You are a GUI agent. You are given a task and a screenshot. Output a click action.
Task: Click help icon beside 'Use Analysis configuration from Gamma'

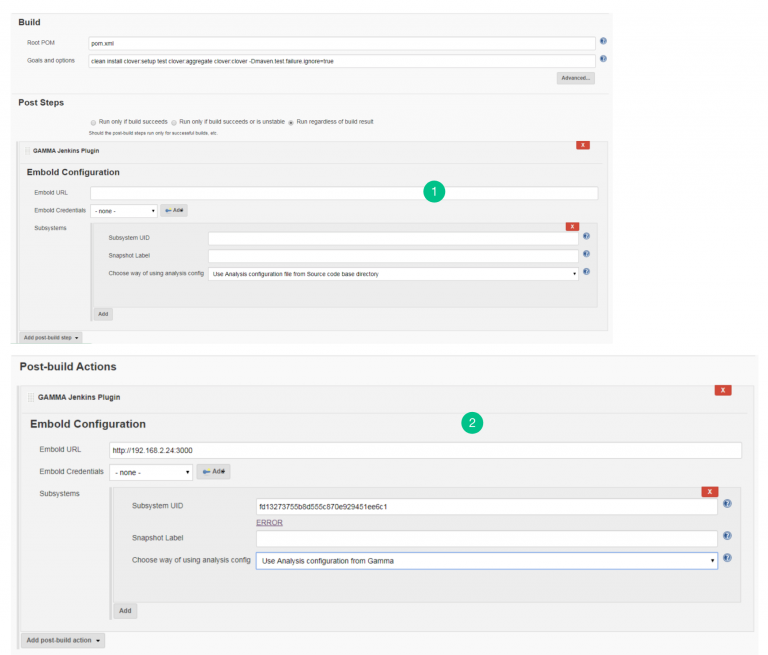click(727, 559)
